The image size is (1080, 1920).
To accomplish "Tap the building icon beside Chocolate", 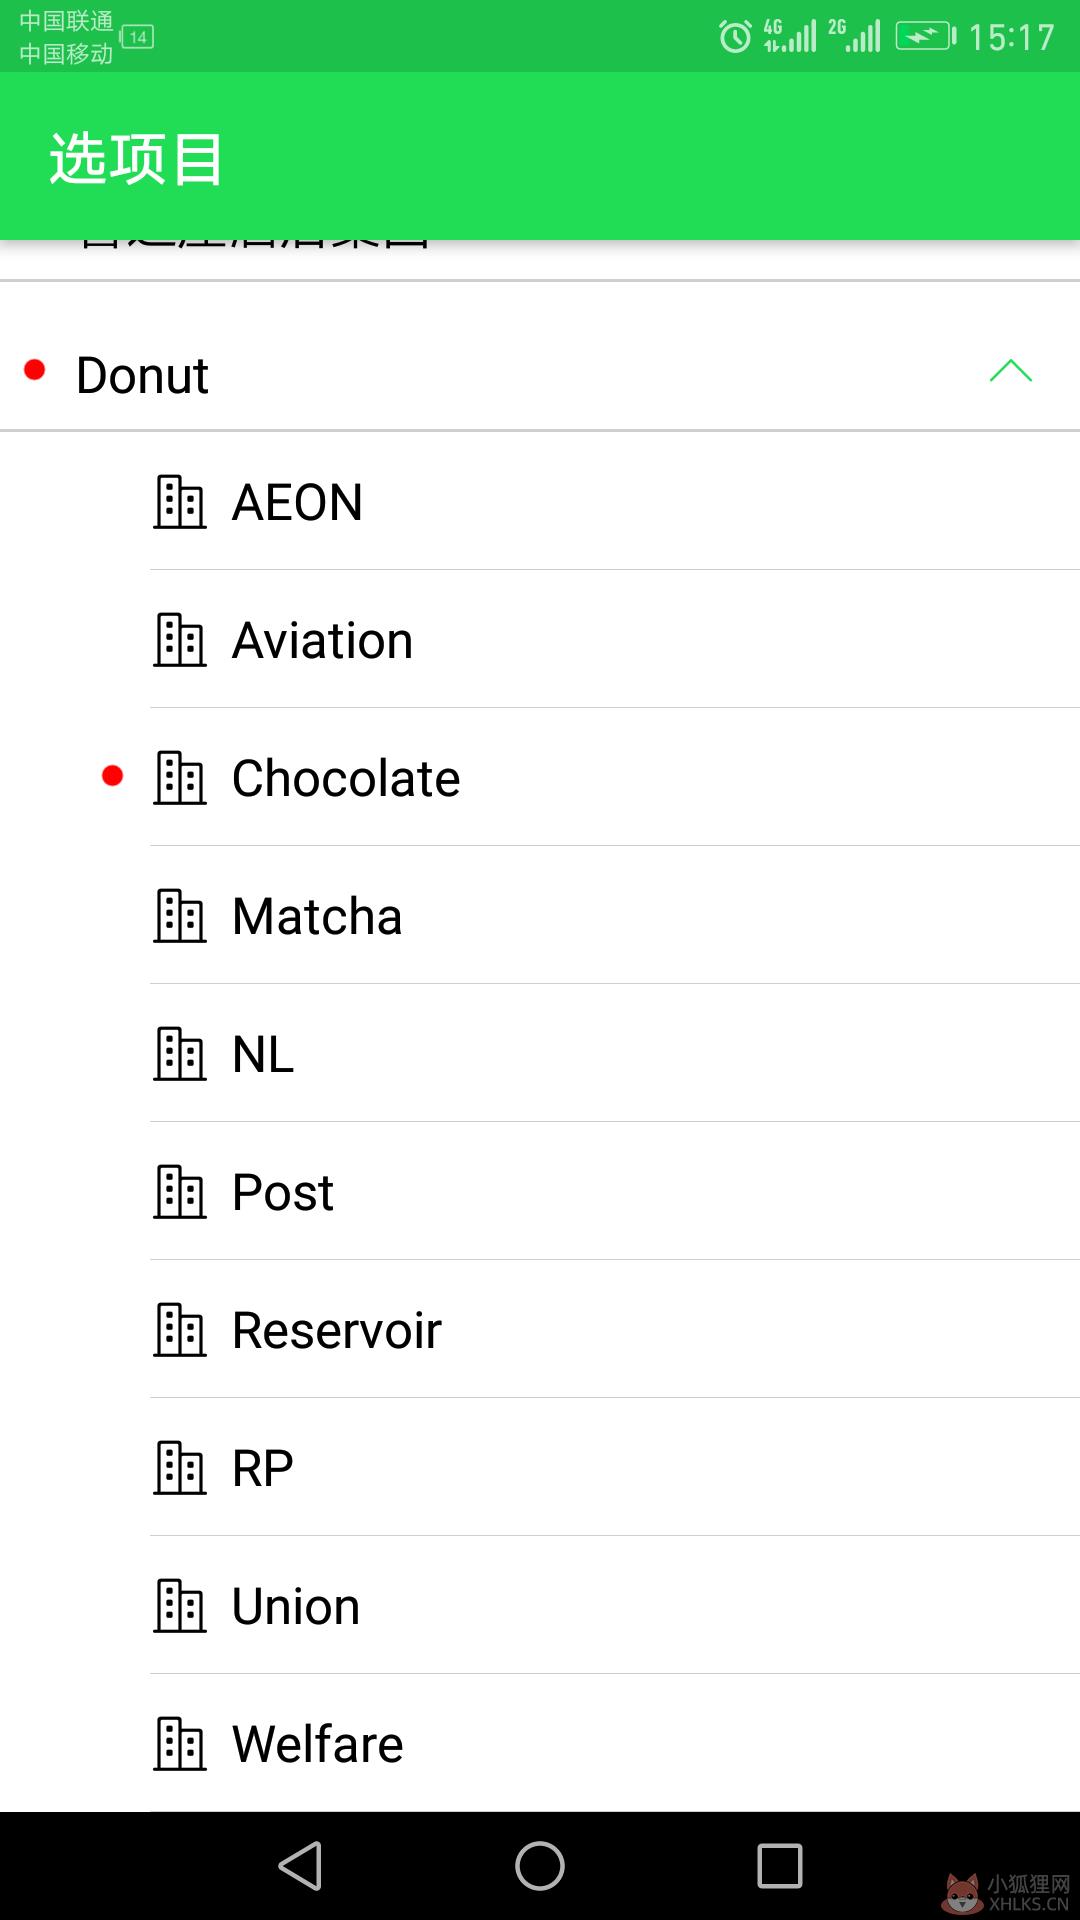I will [x=180, y=778].
